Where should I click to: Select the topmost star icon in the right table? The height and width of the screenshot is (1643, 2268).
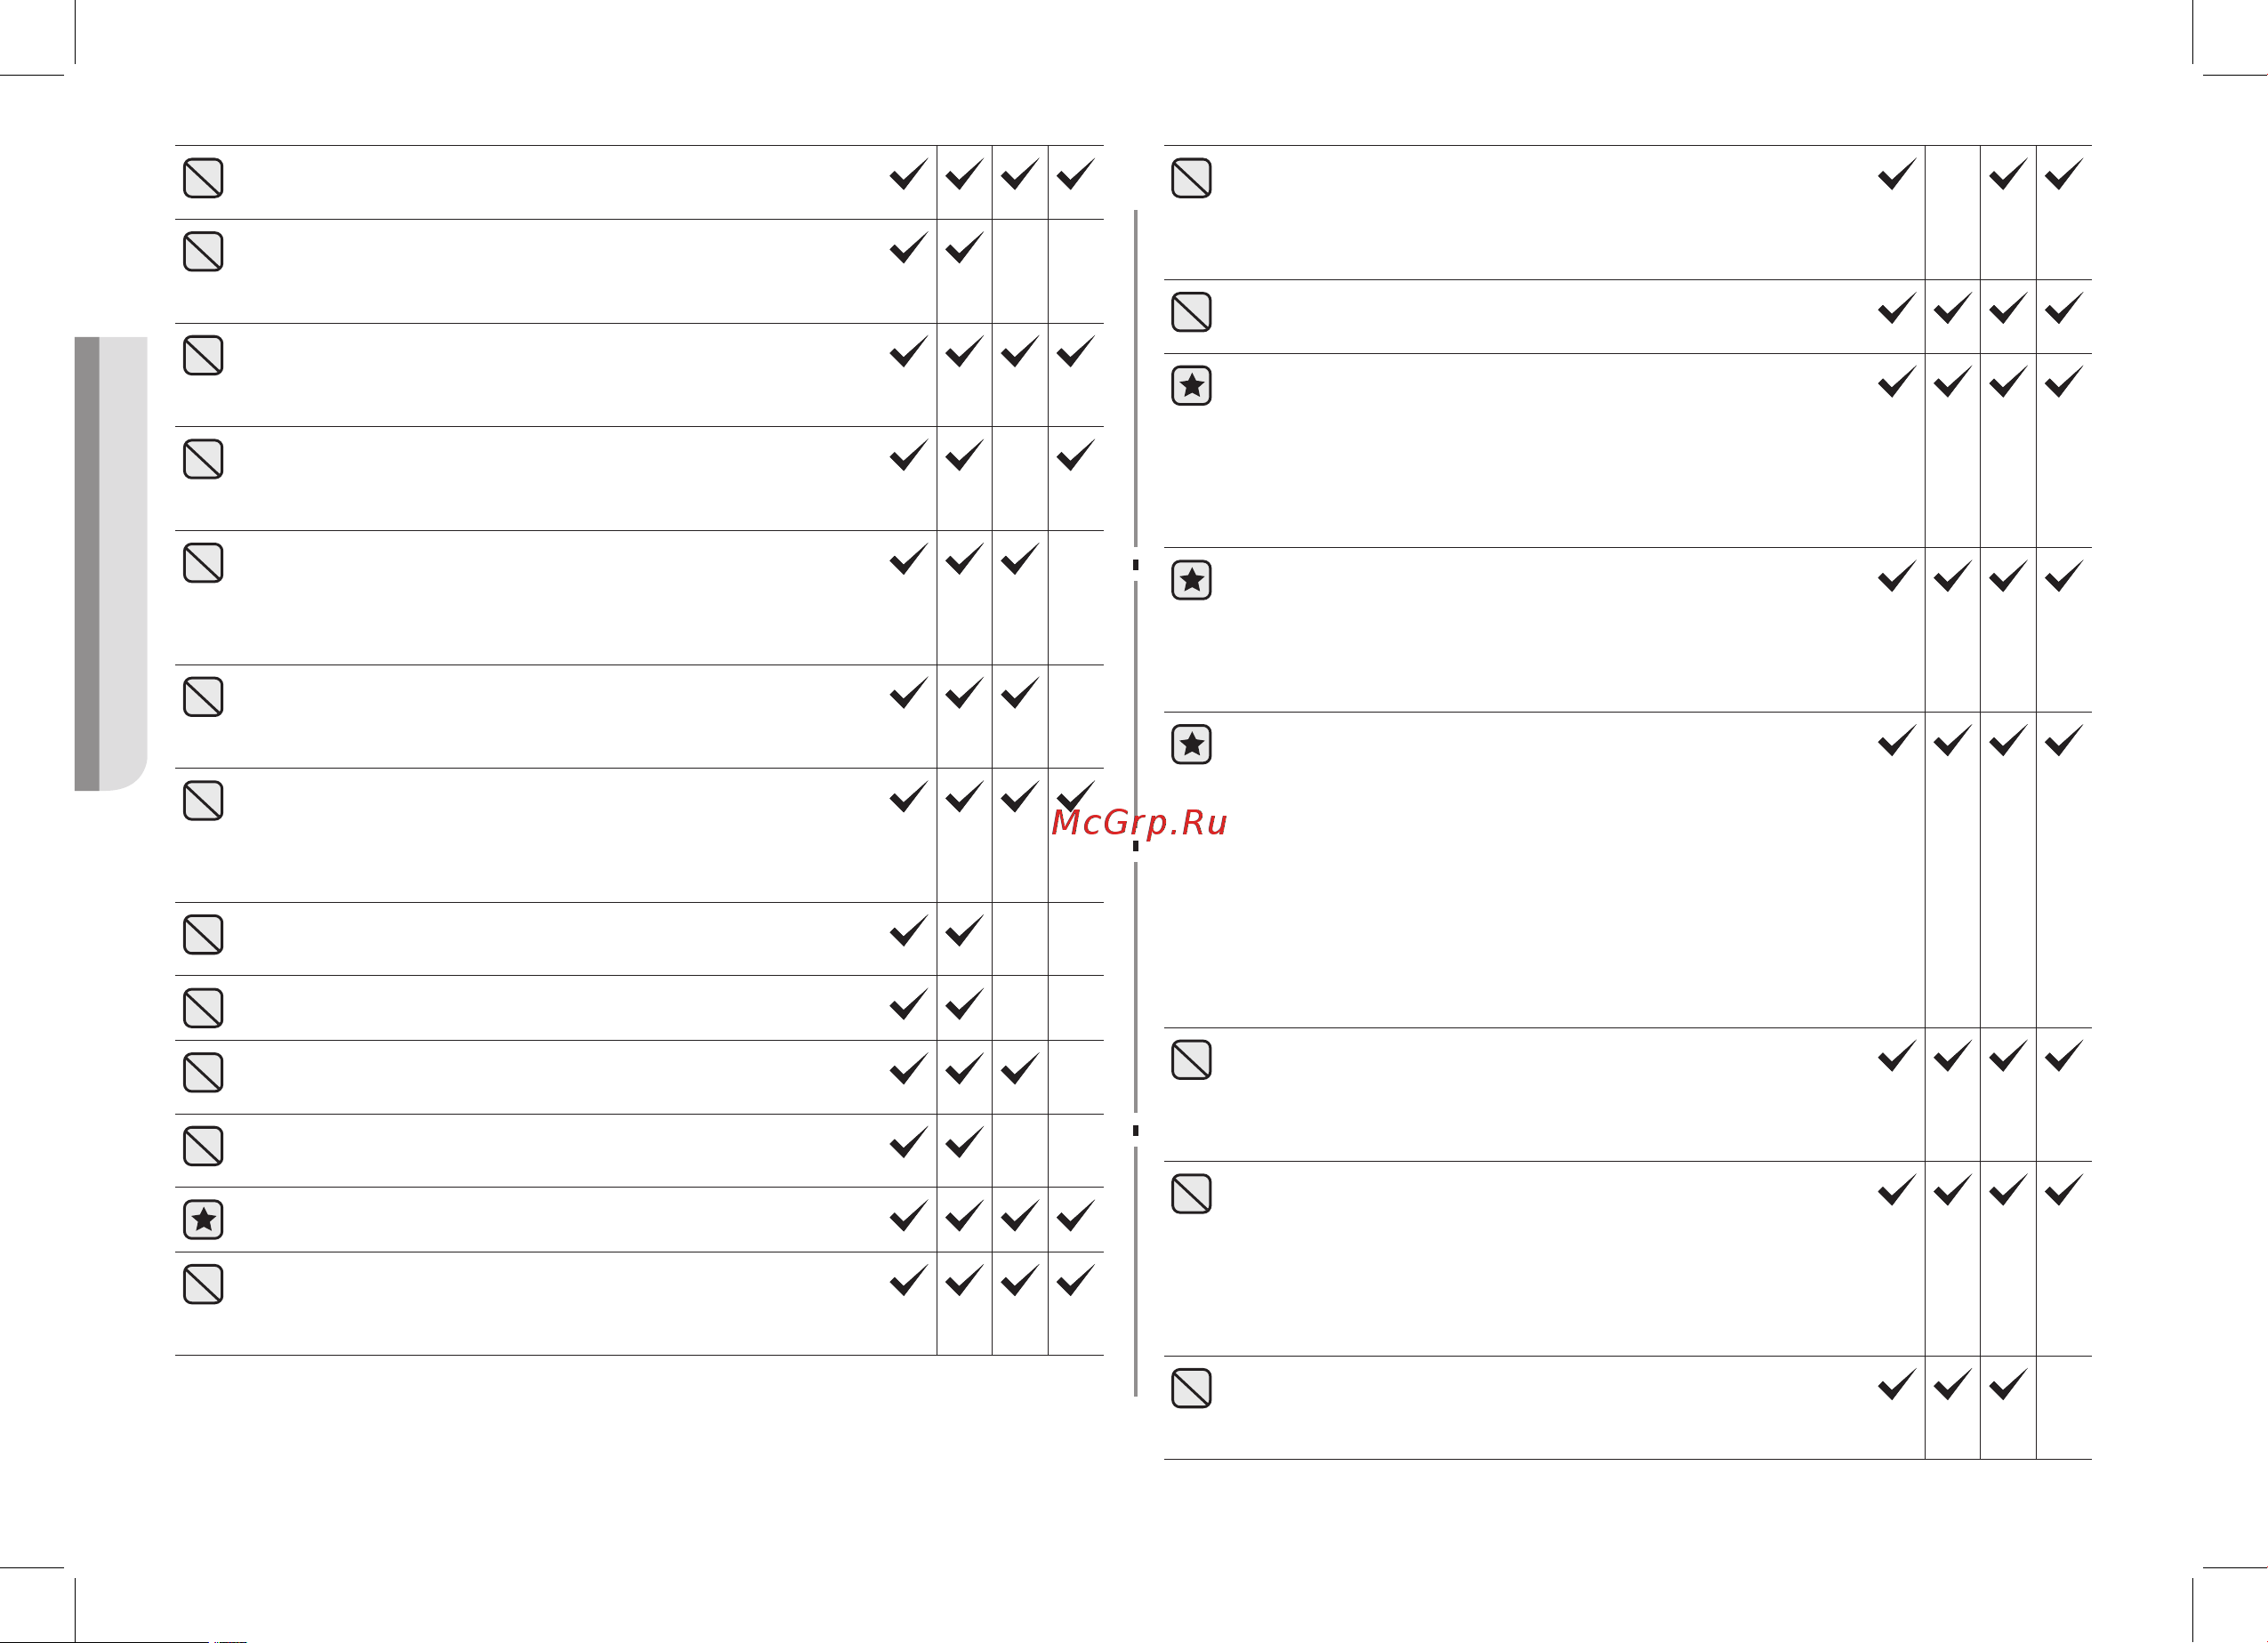pyautogui.click(x=1191, y=385)
